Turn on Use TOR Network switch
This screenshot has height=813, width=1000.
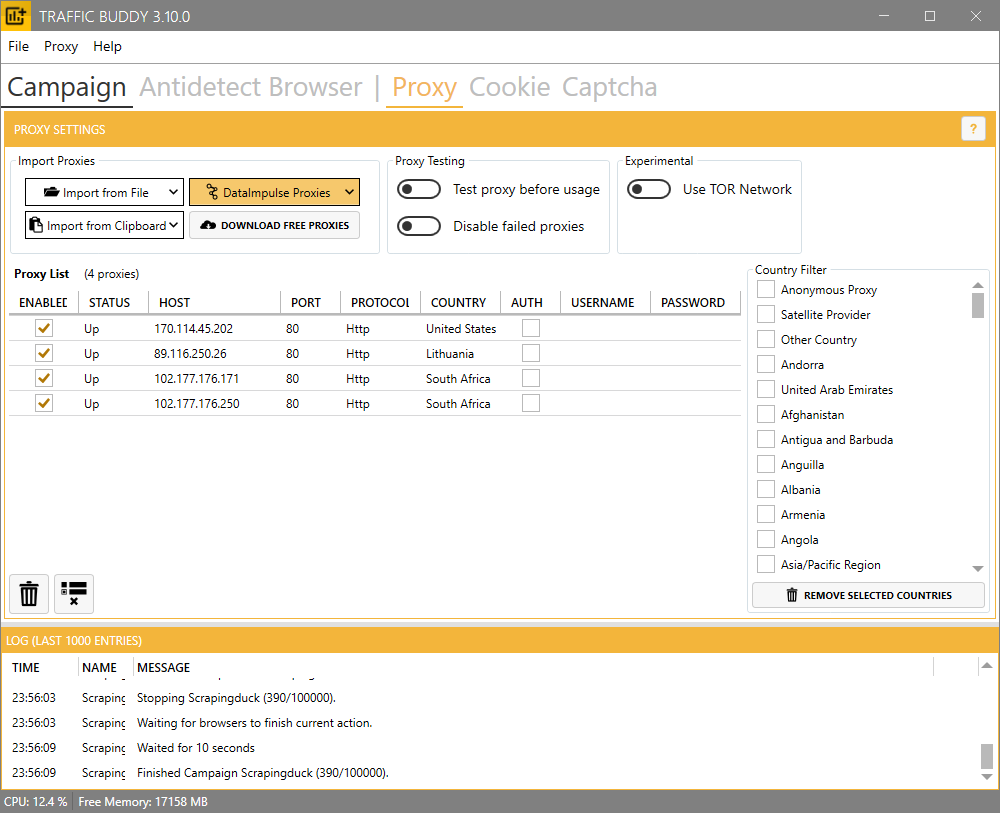pos(649,190)
